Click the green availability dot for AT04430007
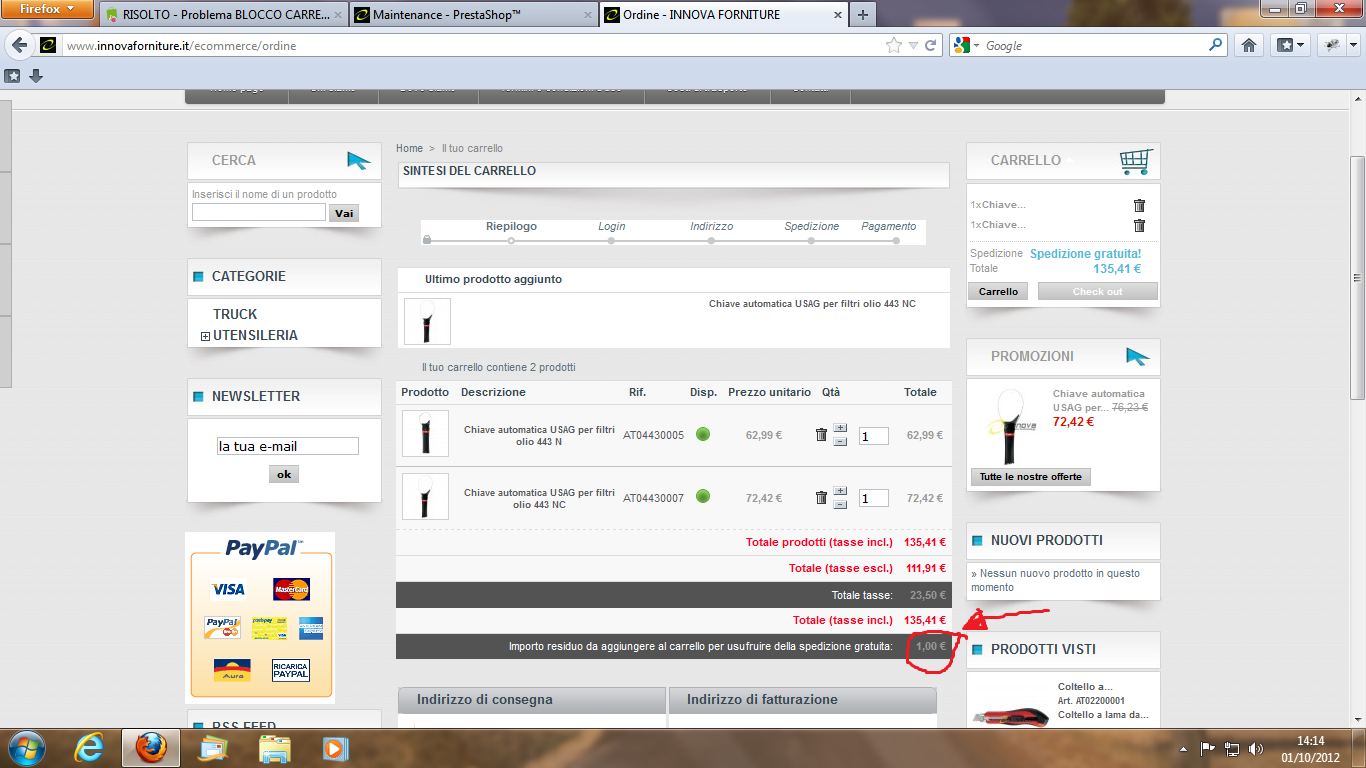The width and height of the screenshot is (1366, 768). coord(703,497)
